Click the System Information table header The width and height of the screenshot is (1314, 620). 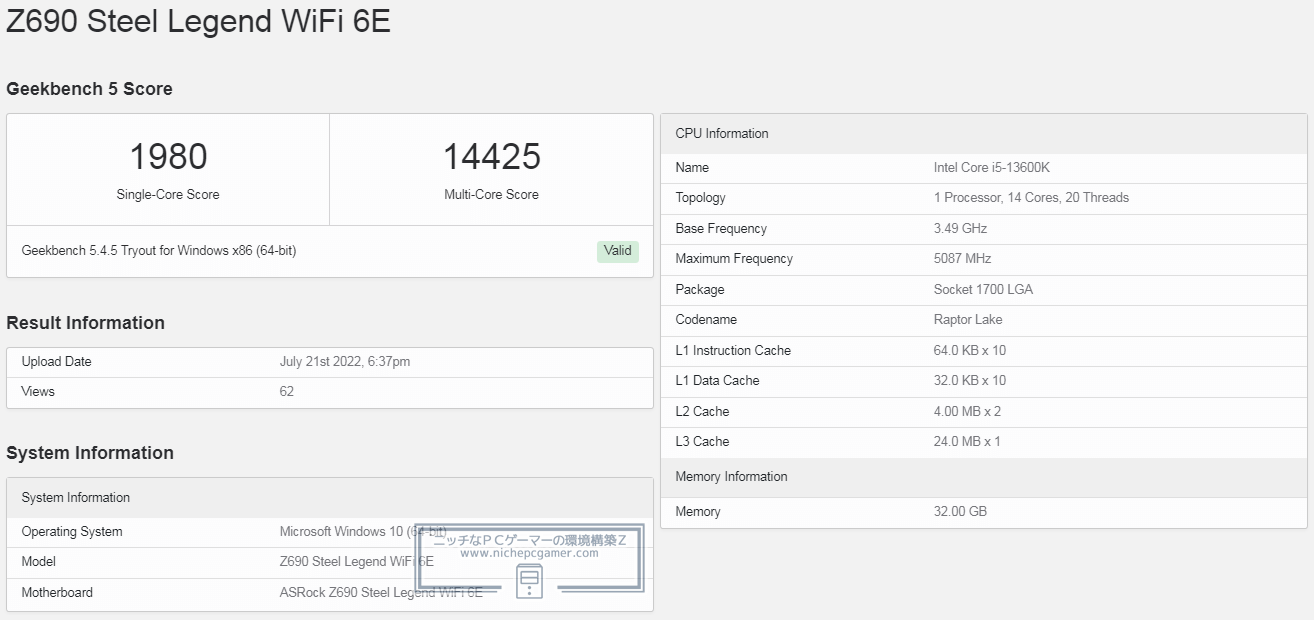(x=330, y=498)
